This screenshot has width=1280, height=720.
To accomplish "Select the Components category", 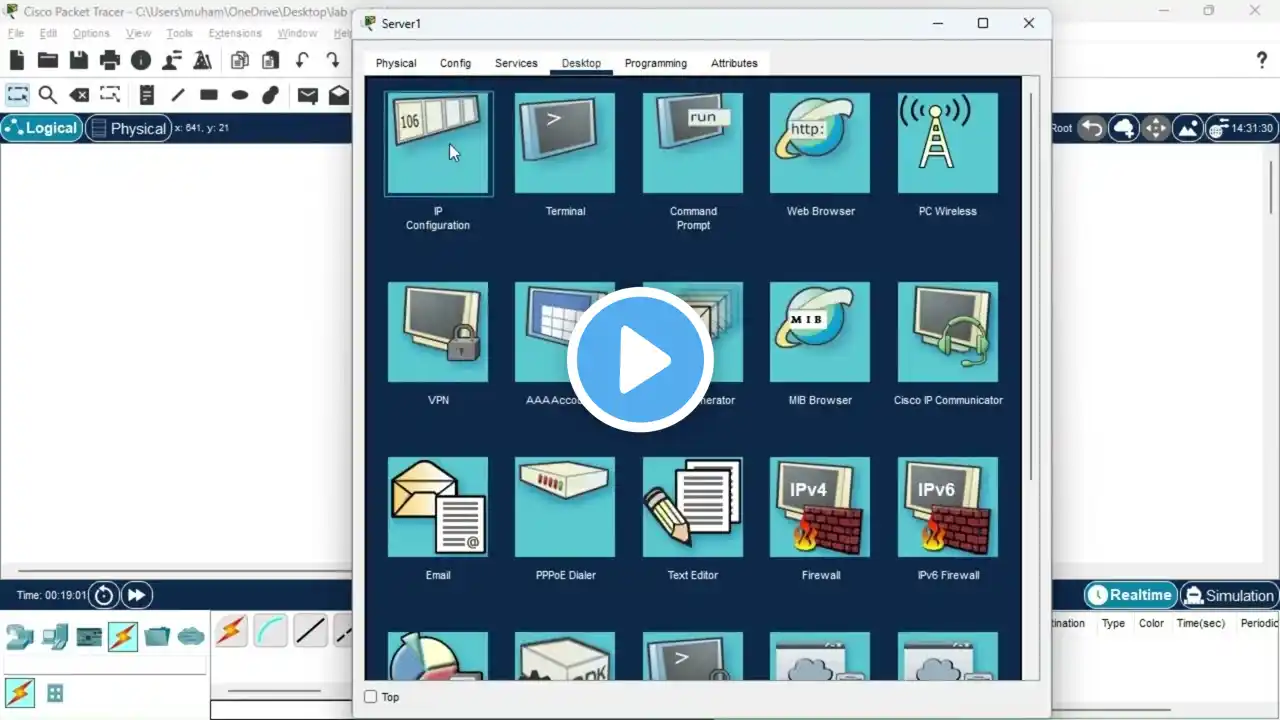I will 89,636.
